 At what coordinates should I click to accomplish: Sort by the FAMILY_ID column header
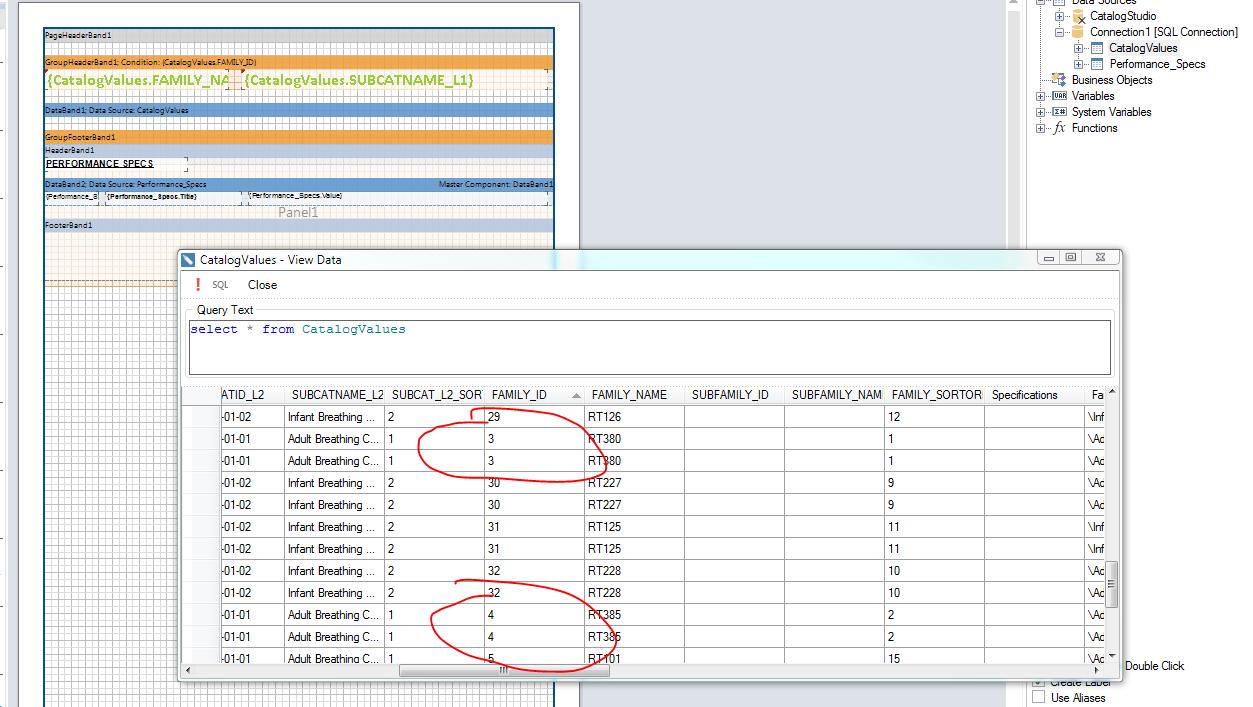click(x=534, y=395)
